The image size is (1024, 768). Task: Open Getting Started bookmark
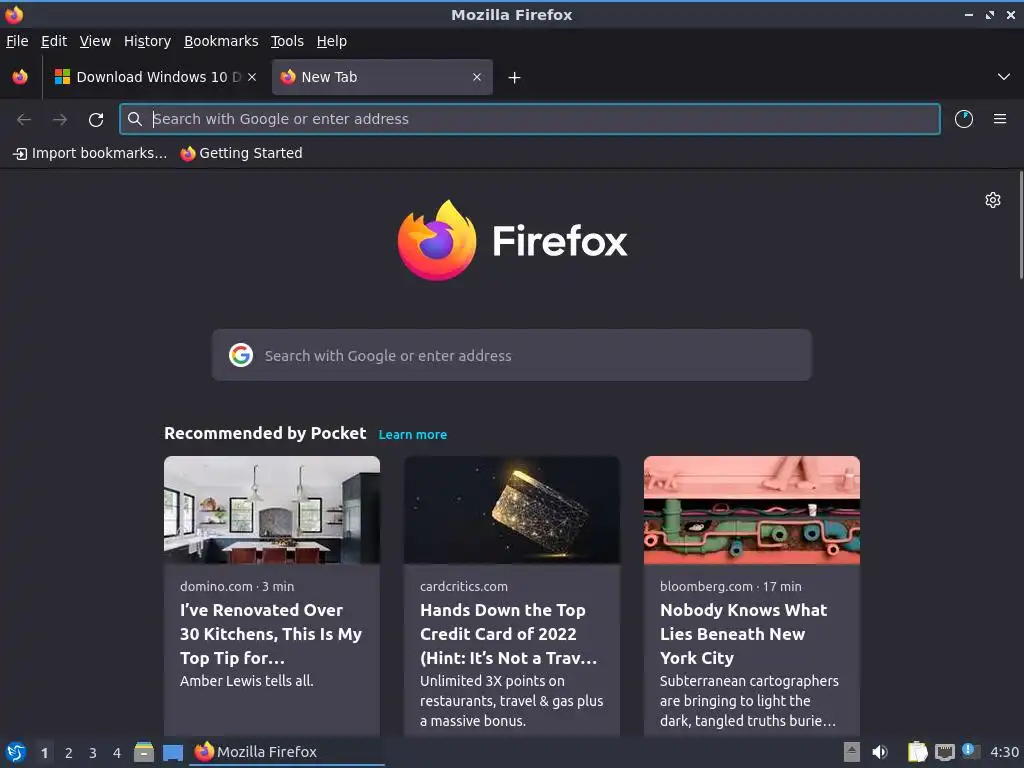click(242, 153)
